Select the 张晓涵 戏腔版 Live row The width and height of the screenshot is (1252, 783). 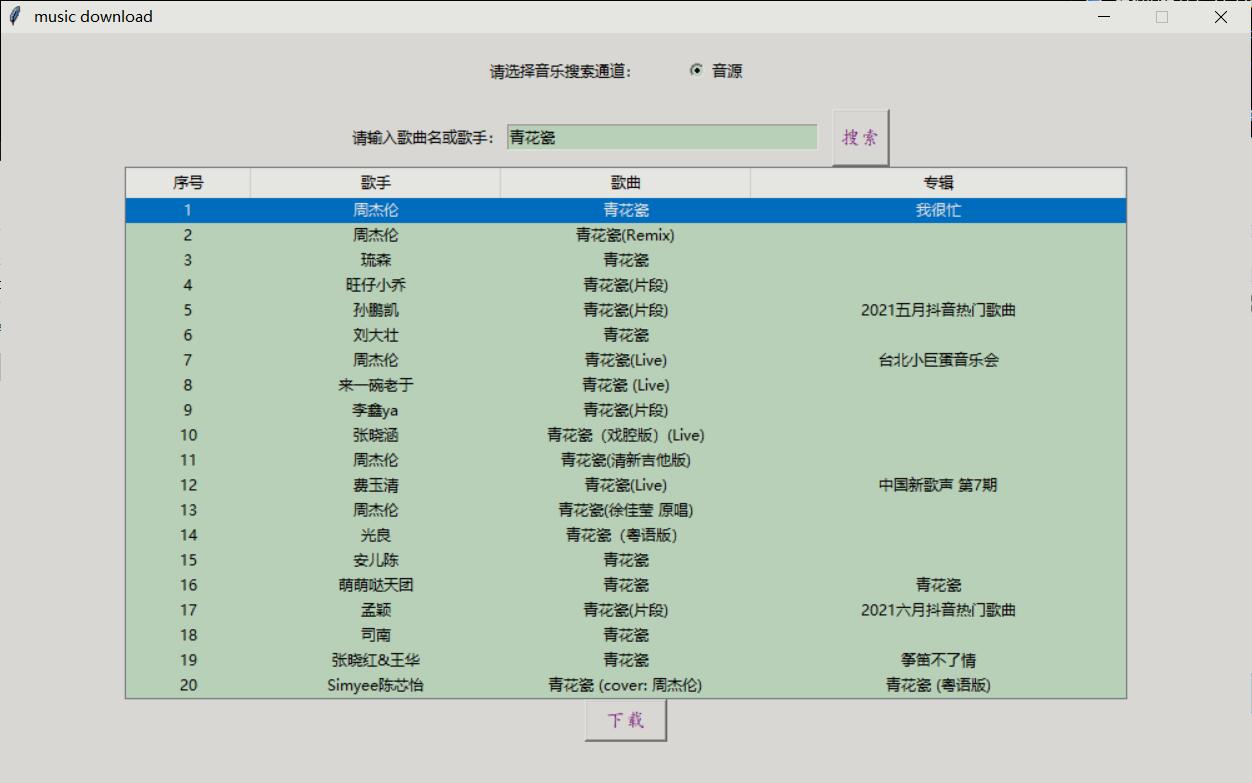[x=625, y=435]
